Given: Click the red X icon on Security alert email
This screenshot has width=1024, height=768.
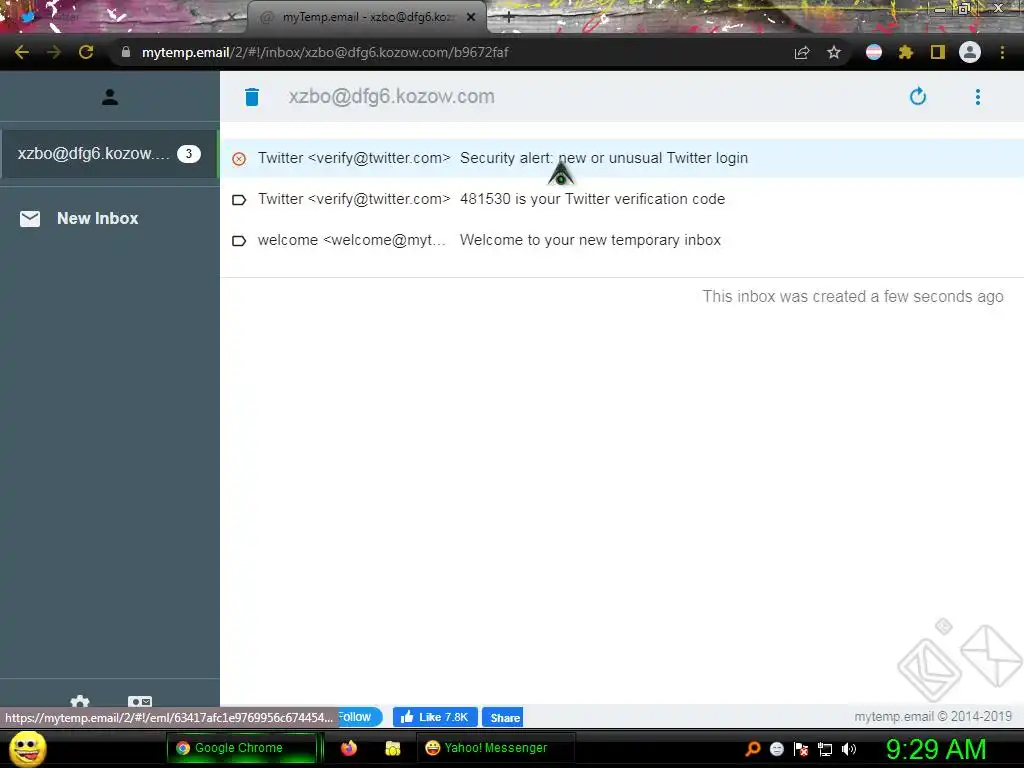Looking at the screenshot, I should 239,159.
